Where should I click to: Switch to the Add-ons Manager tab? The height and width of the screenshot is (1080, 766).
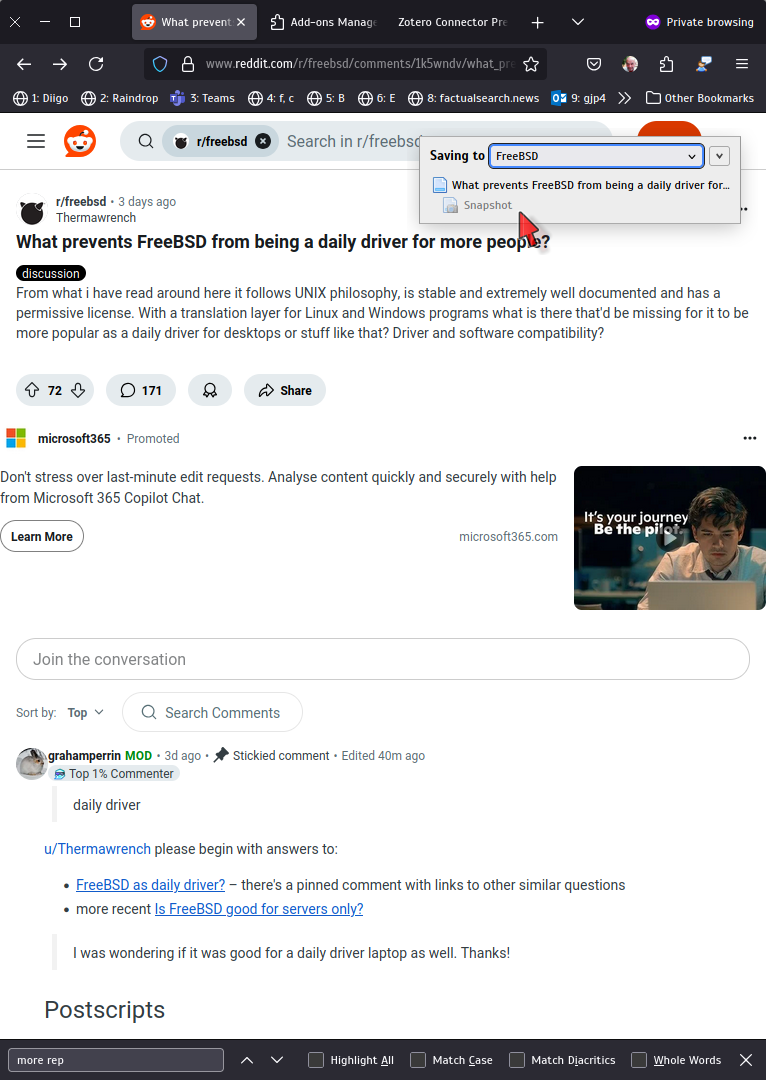pyautogui.click(x=323, y=22)
